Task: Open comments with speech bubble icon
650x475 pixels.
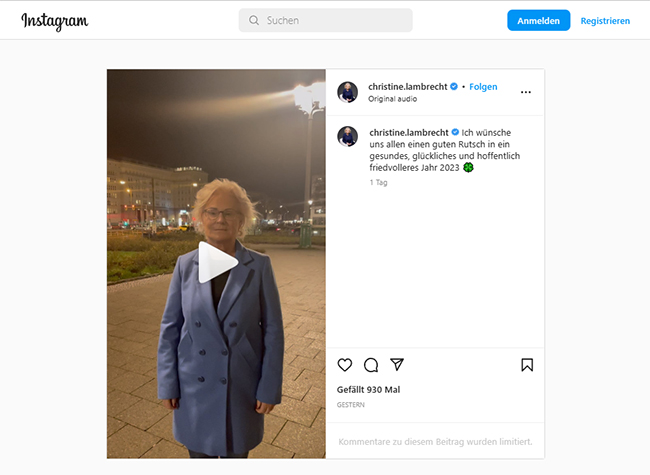Action: click(x=371, y=365)
